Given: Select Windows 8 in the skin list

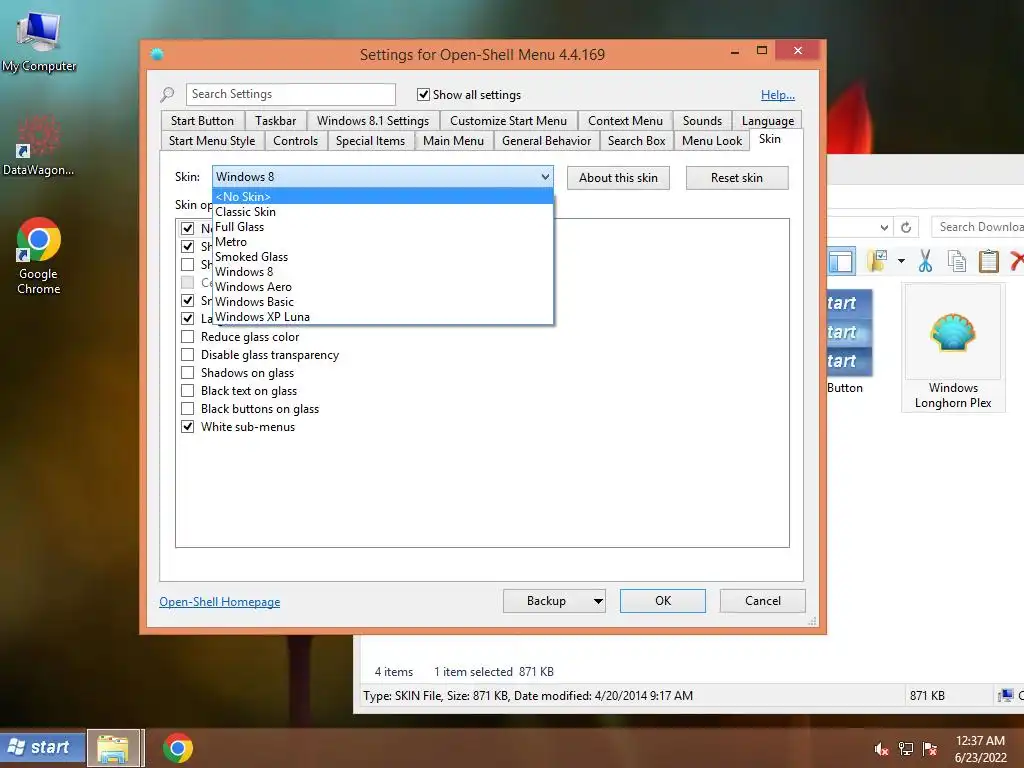Looking at the screenshot, I should tap(383, 272).
